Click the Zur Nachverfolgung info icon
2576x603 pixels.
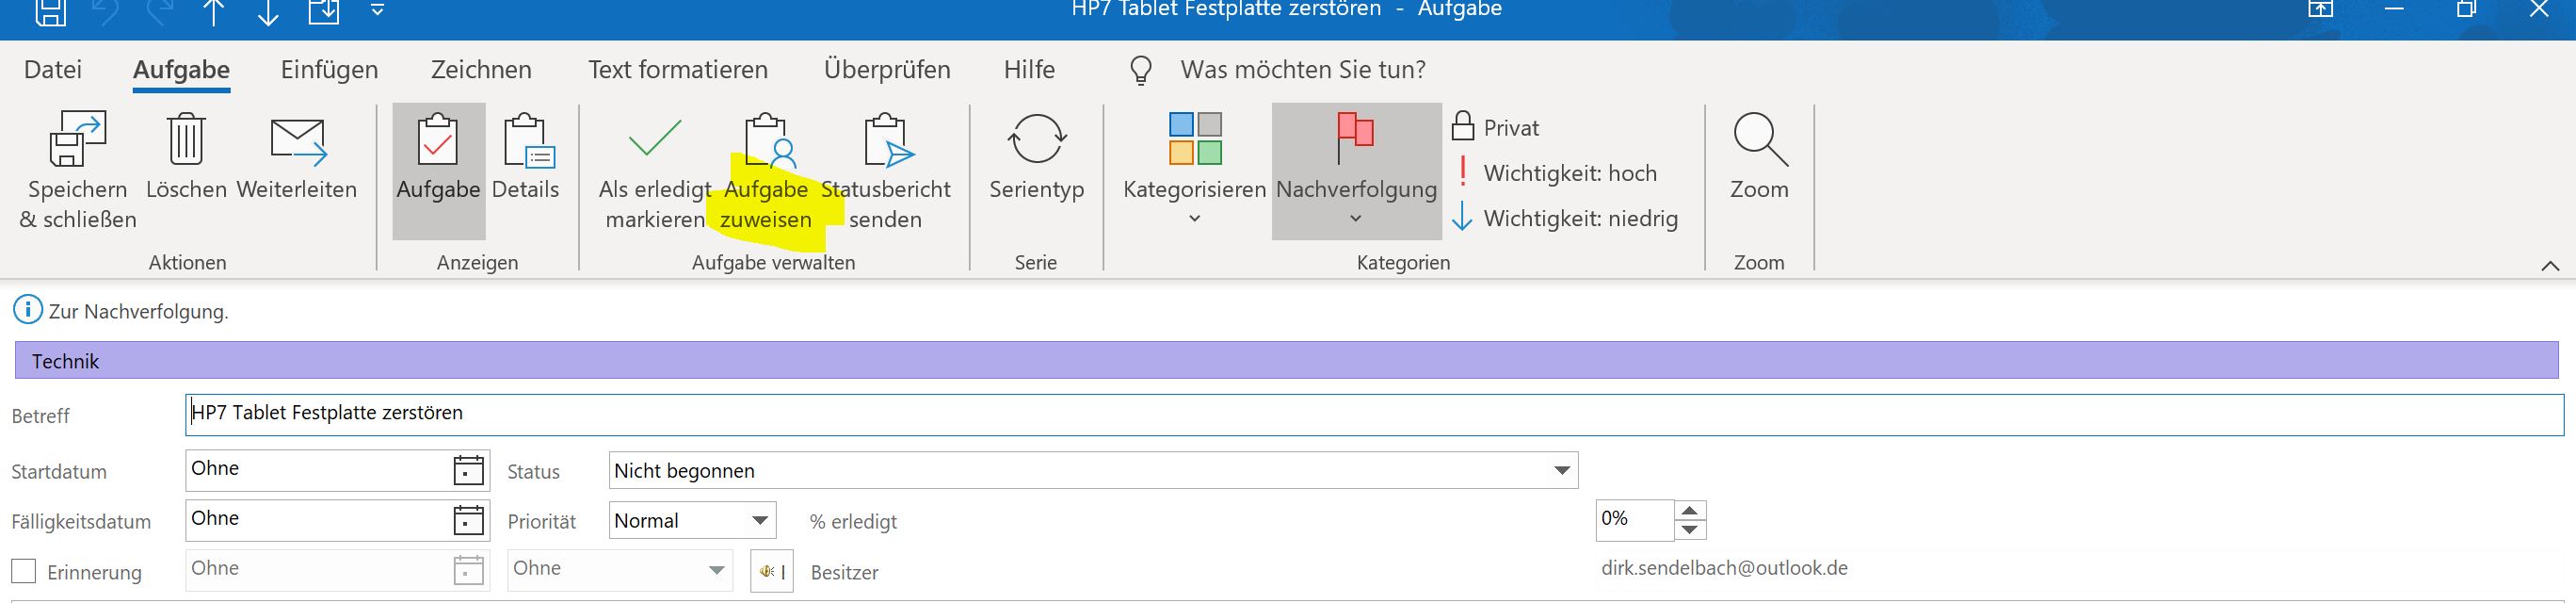point(28,310)
